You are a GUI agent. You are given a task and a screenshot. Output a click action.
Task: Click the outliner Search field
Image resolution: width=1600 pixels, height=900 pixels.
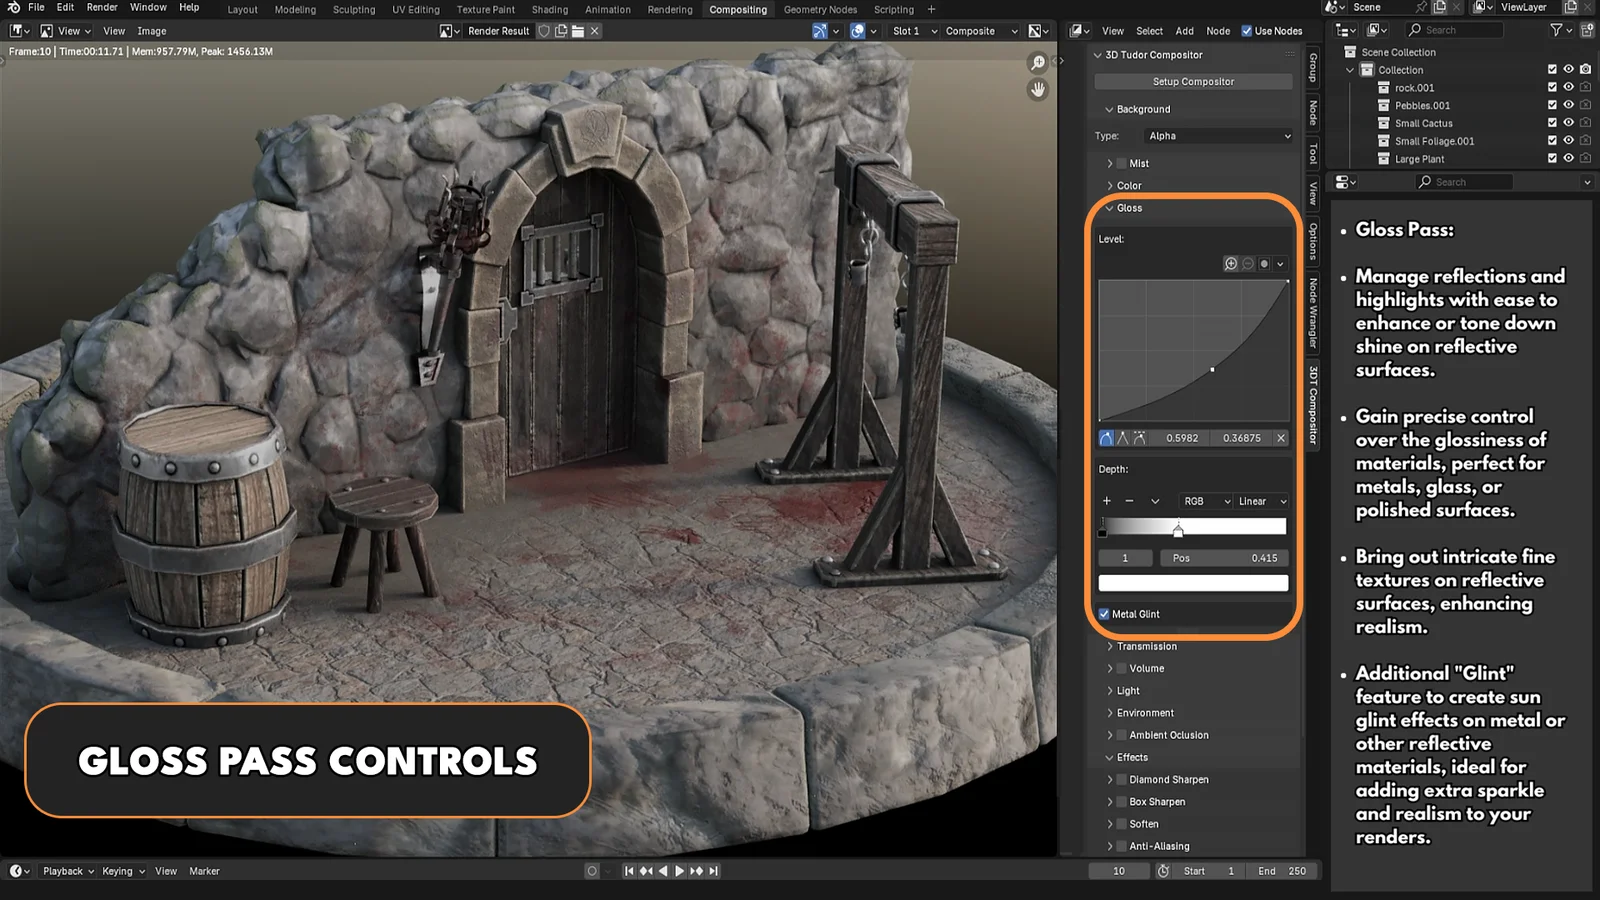1463,181
